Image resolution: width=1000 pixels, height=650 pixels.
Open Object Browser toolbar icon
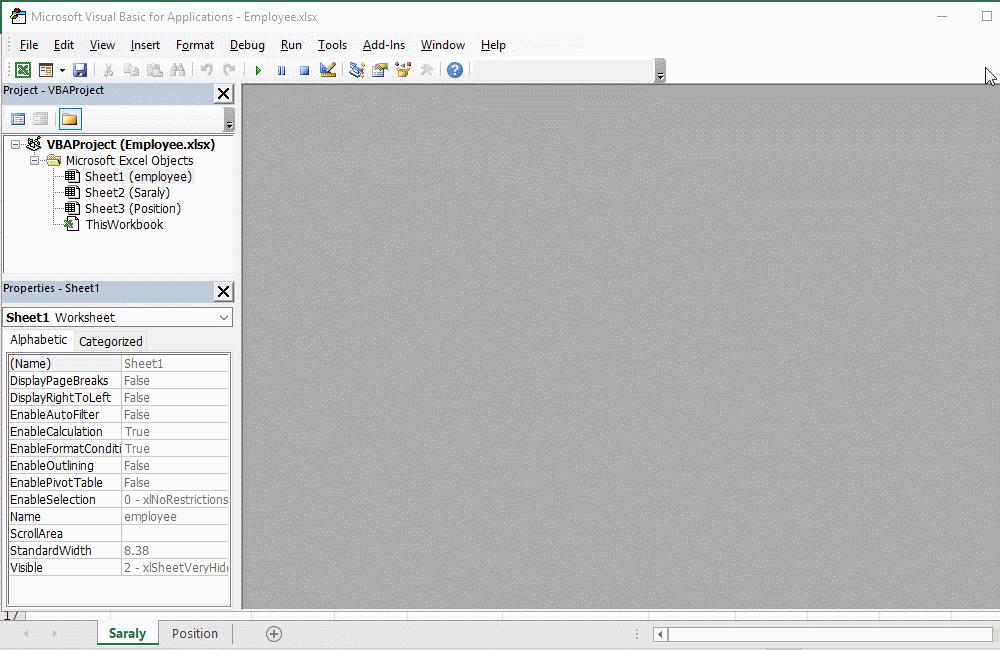(x=403, y=70)
